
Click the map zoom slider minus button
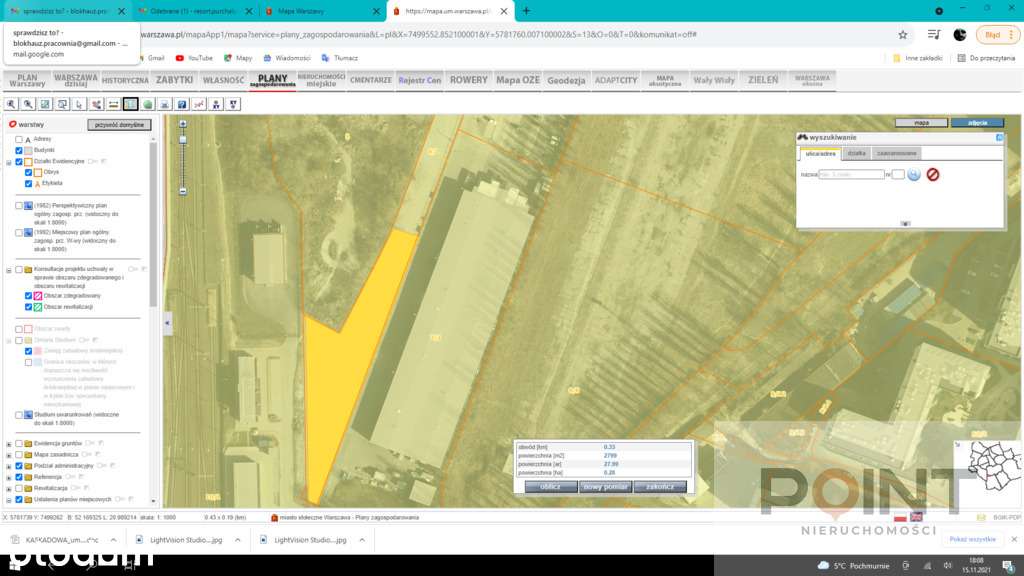pos(183,191)
